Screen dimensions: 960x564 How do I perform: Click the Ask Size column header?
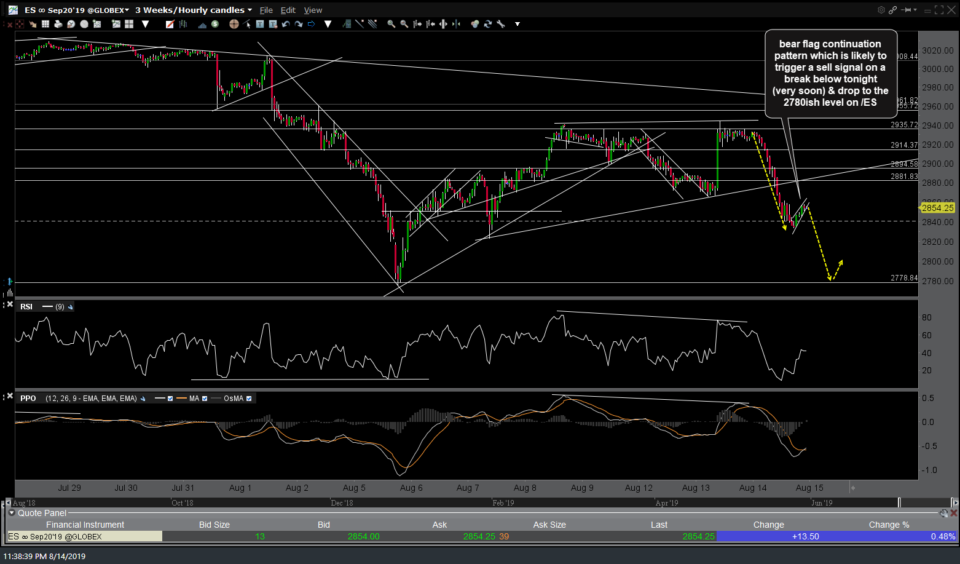click(549, 525)
